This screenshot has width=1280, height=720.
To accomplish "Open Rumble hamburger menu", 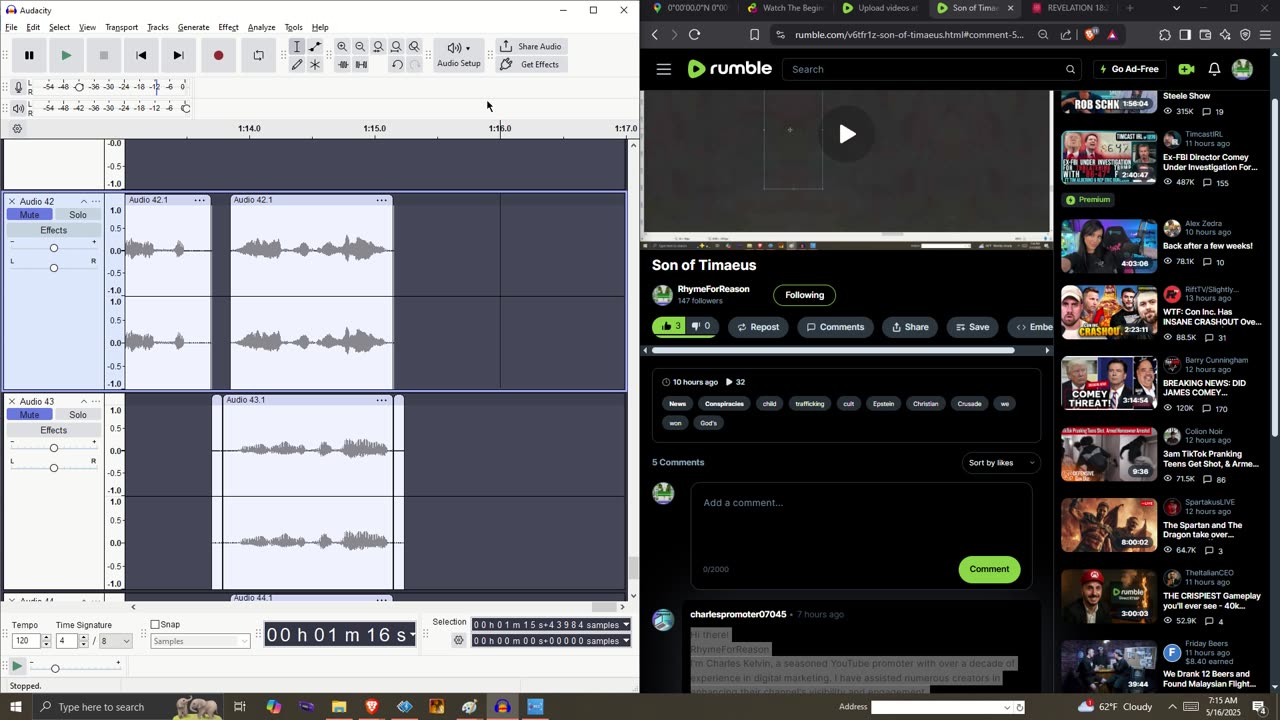I will 664,69.
